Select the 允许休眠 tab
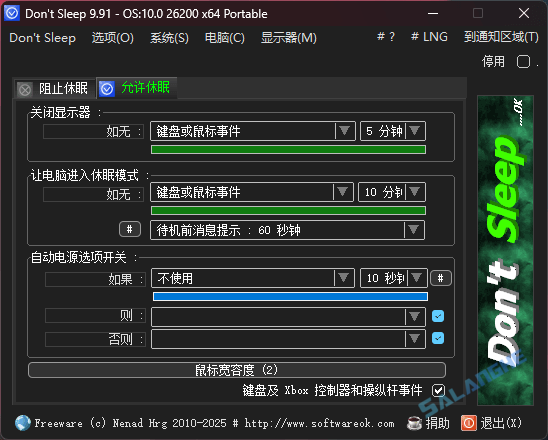This screenshot has width=548, height=440. pyautogui.click(x=137, y=88)
